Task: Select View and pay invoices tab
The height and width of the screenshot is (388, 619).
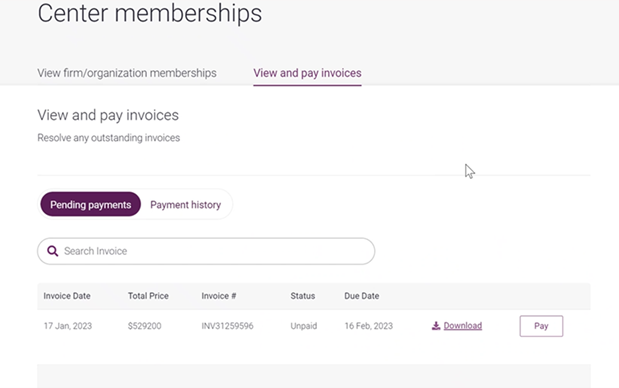Action: click(x=307, y=73)
